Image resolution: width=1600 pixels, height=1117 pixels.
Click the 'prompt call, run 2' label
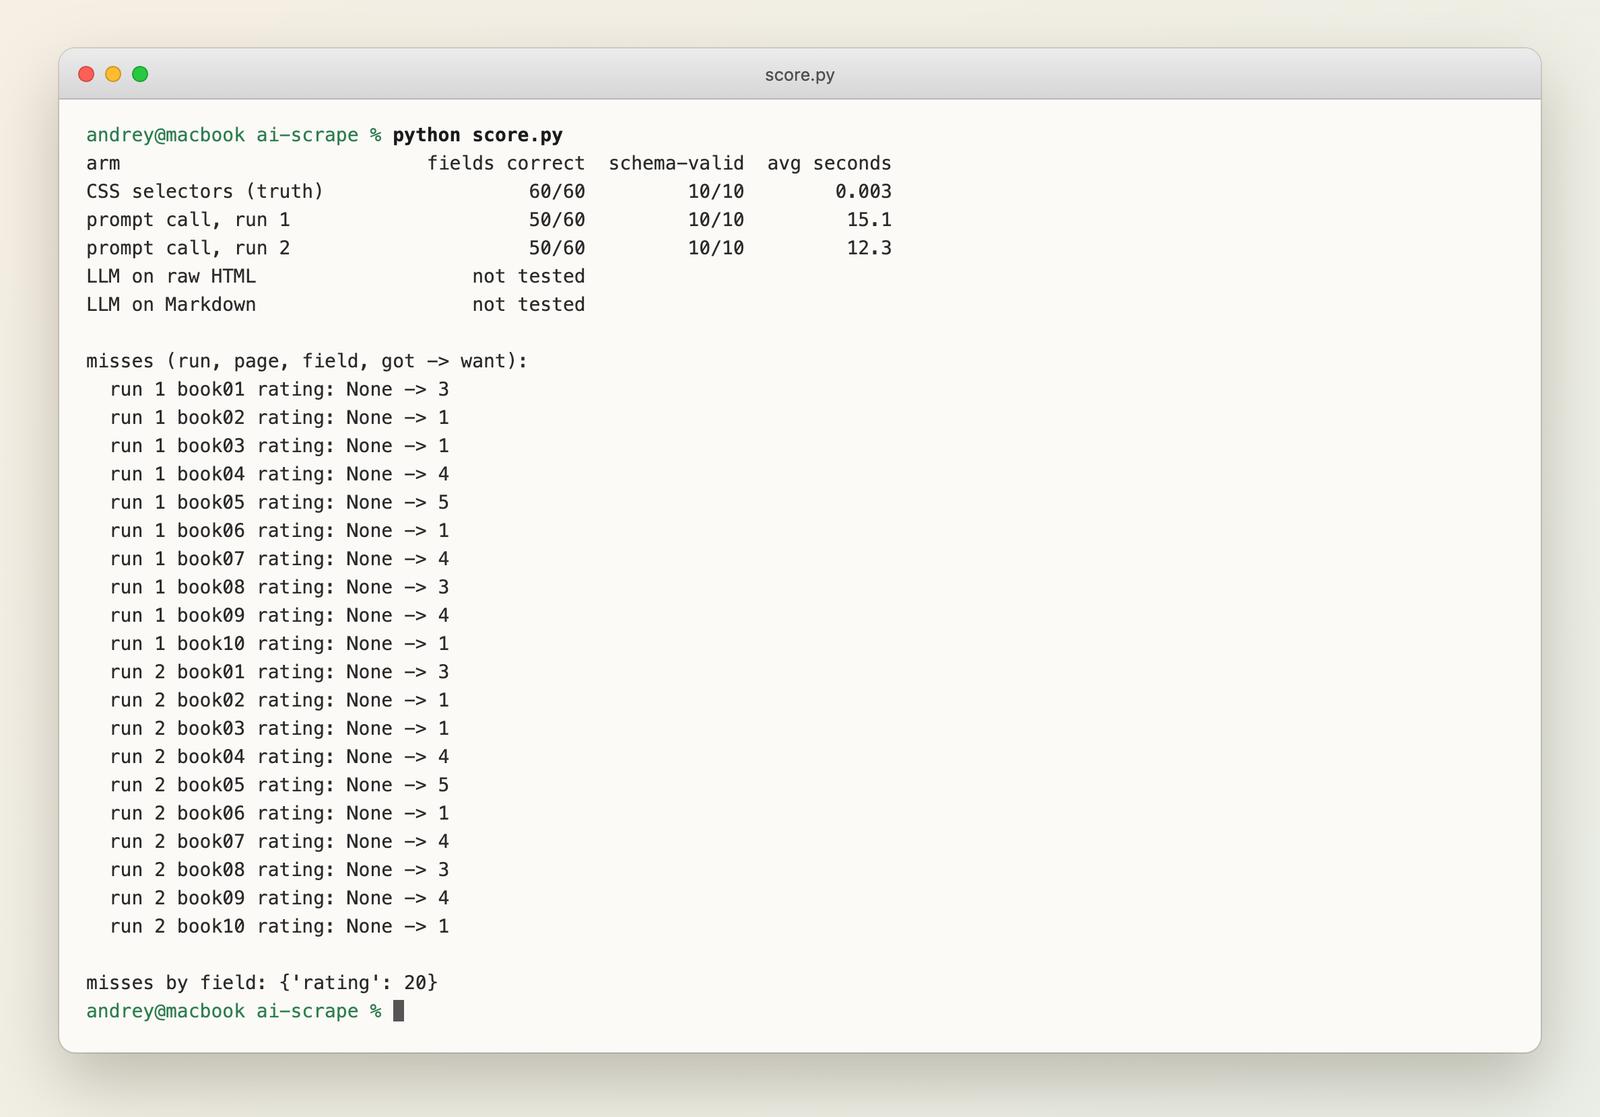pyautogui.click(x=188, y=248)
